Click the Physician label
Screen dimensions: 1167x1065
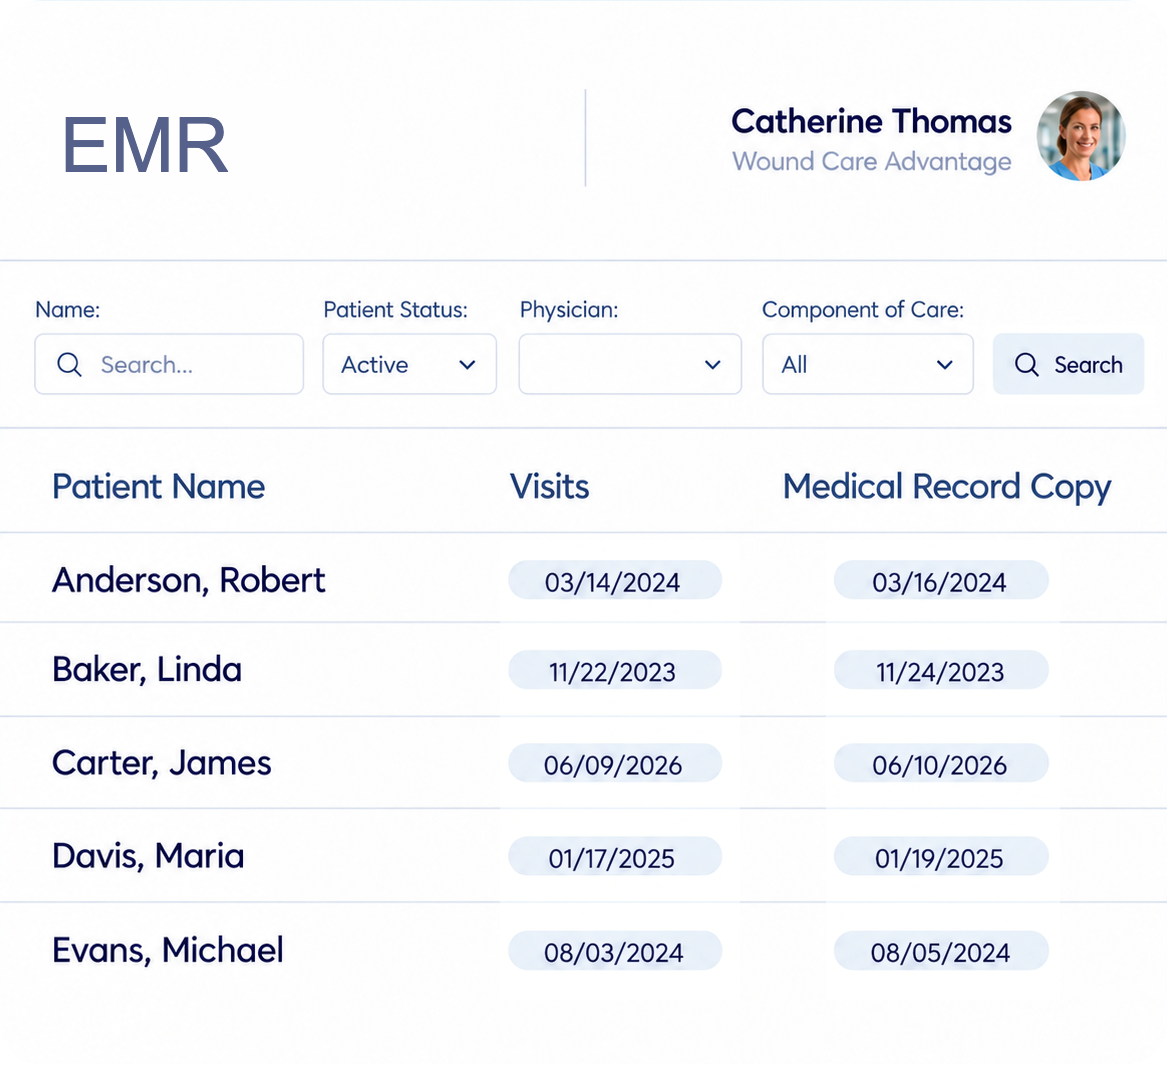pos(569,310)
